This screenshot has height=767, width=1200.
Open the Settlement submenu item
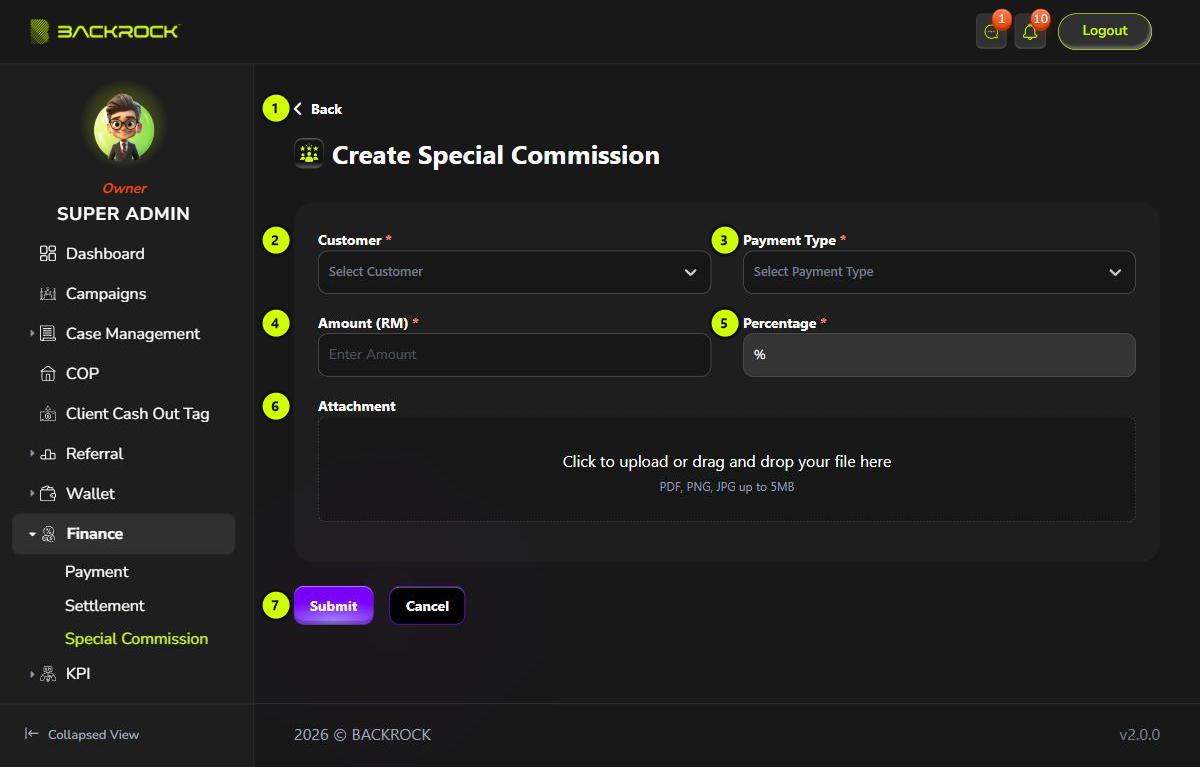[105, 606]
